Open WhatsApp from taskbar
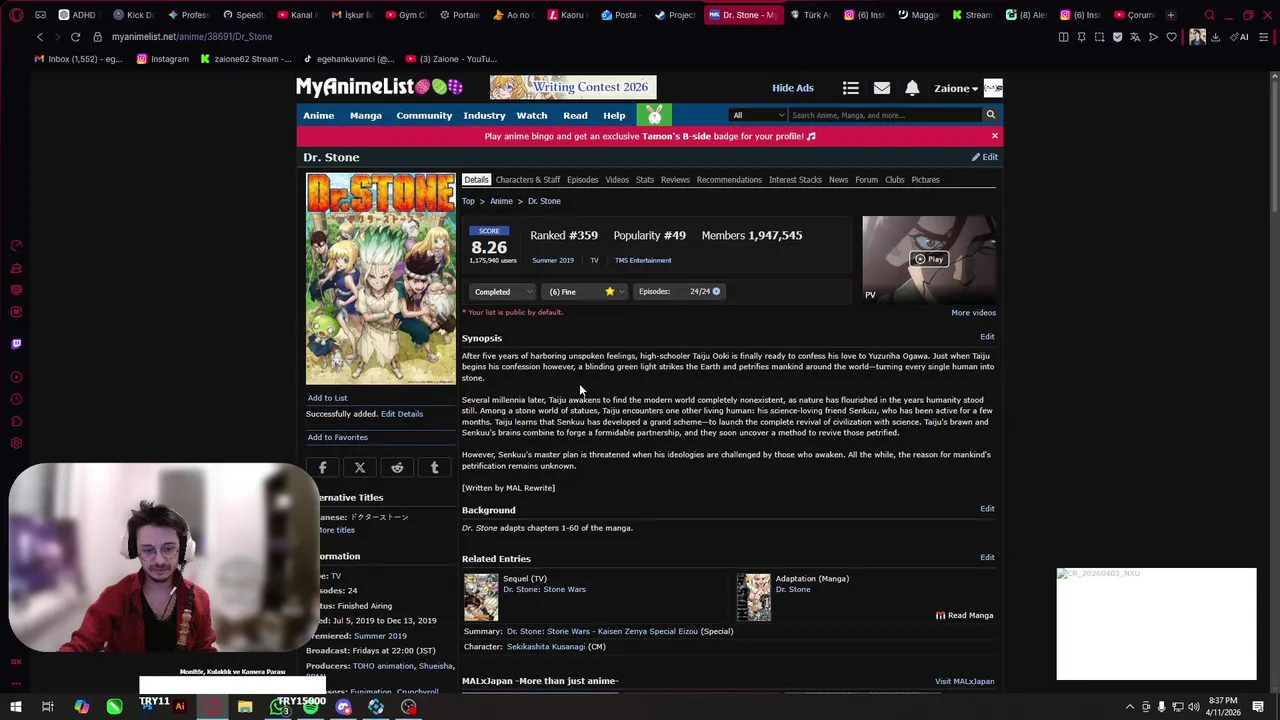This screenshot has height=720, width=1280. 278,707
